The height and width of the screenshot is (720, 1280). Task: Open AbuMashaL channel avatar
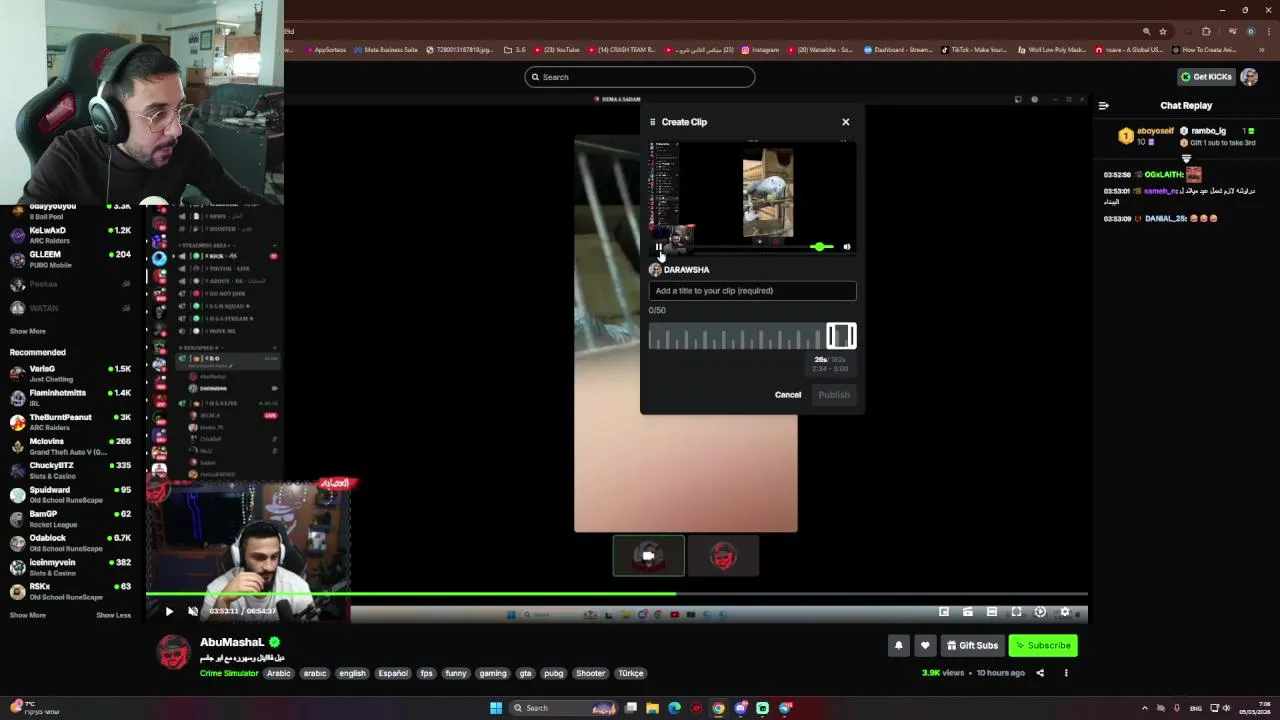click(173, 652)
